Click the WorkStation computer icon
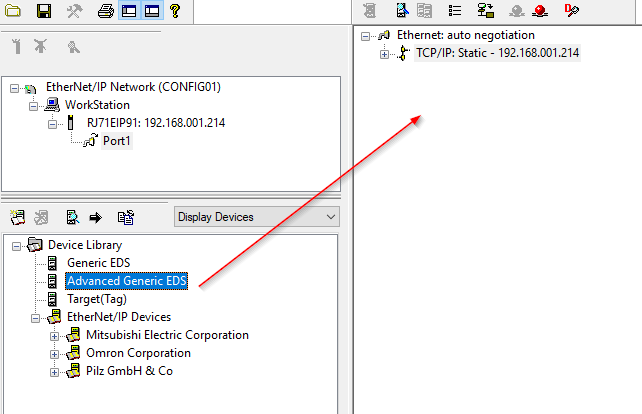The width and height of the screenshot is (642, 414). pyautogui.click(x=52, y=105)
